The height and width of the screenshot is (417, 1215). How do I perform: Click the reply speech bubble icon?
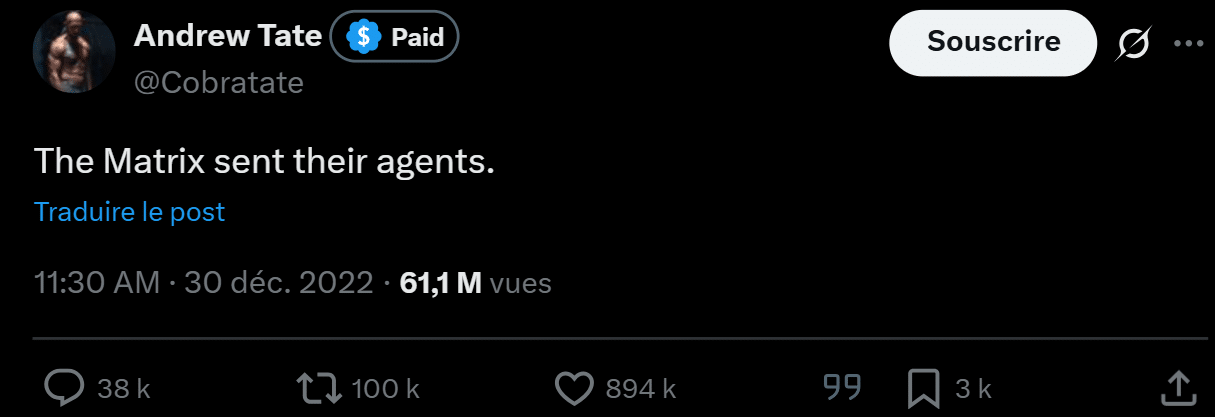click(65, 387)
